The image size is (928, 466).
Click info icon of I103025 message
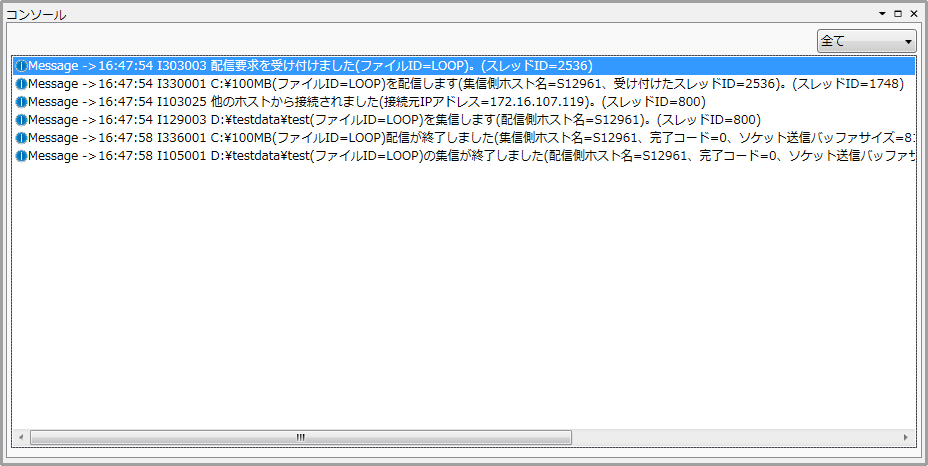pyautogui.click(x=21, y=102)
